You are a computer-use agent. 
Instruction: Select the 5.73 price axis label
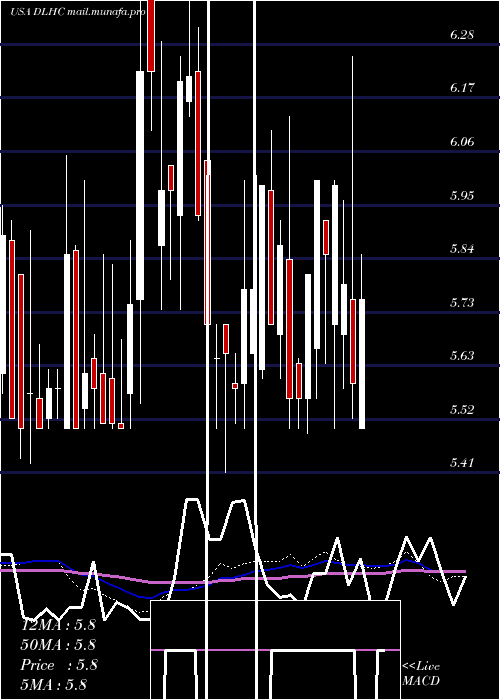tap(462, 303)
